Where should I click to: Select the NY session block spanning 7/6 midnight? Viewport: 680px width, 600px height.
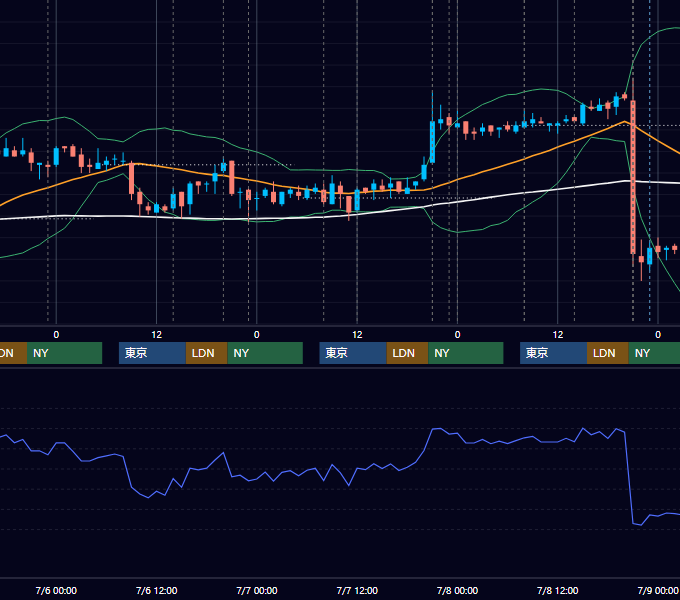tap(64, 353)
